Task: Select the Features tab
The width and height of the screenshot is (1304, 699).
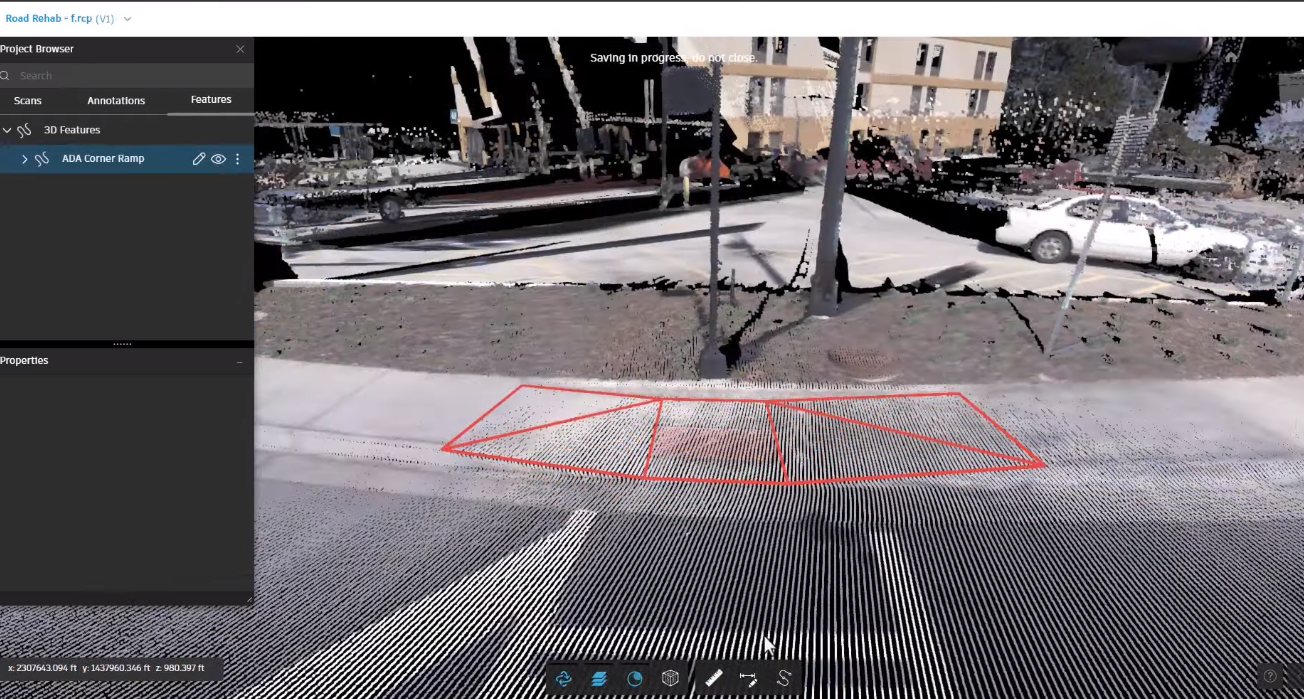Action: (x=211, y=100)
